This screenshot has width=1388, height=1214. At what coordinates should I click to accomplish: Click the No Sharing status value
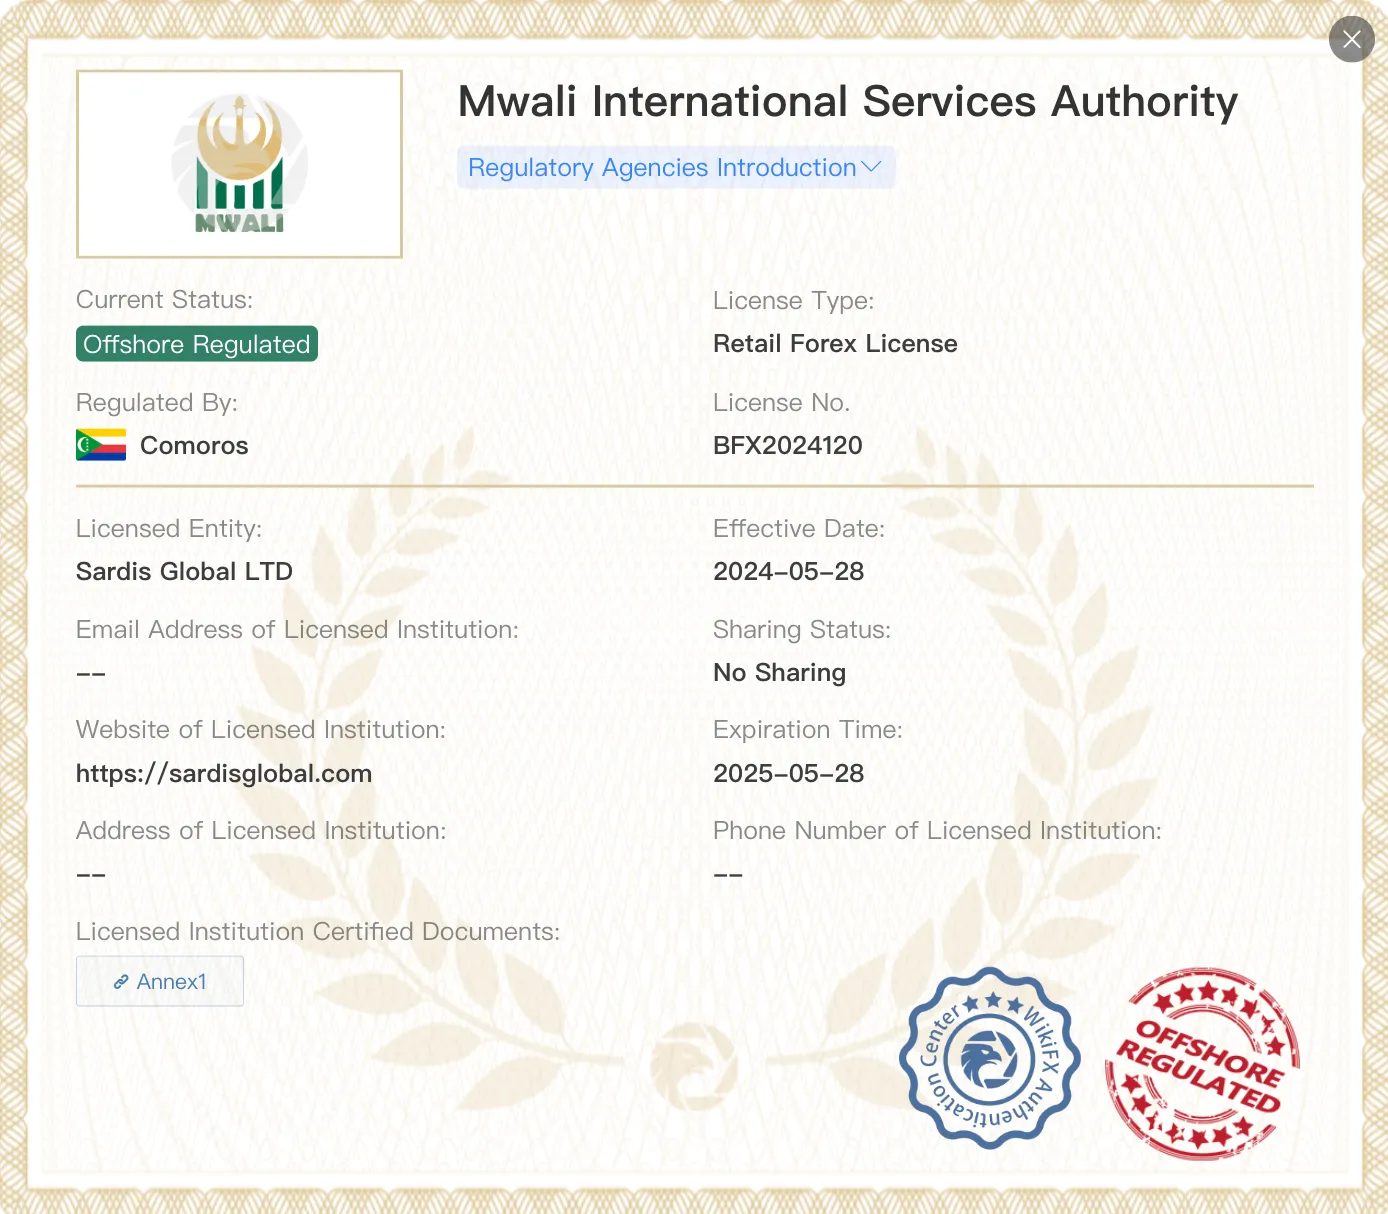(780, 673)
